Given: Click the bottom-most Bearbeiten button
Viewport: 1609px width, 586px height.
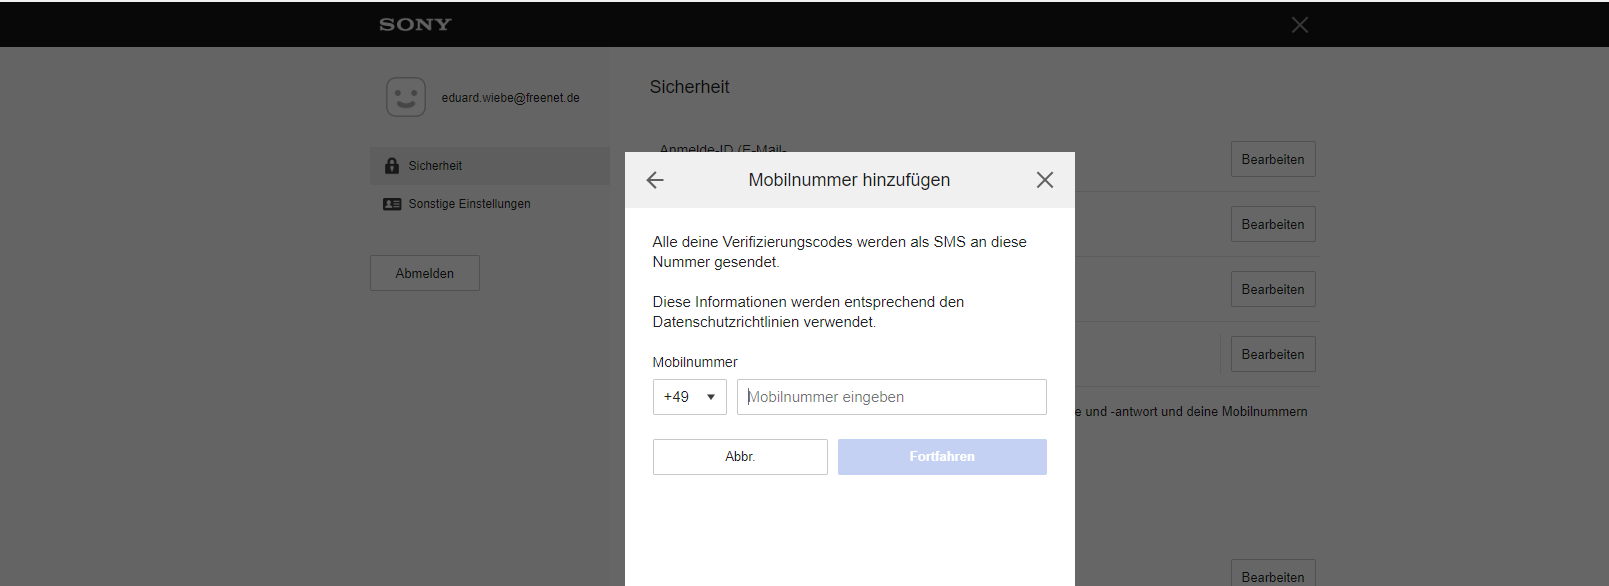Looking at the screenshot, I should [1272, 576].
